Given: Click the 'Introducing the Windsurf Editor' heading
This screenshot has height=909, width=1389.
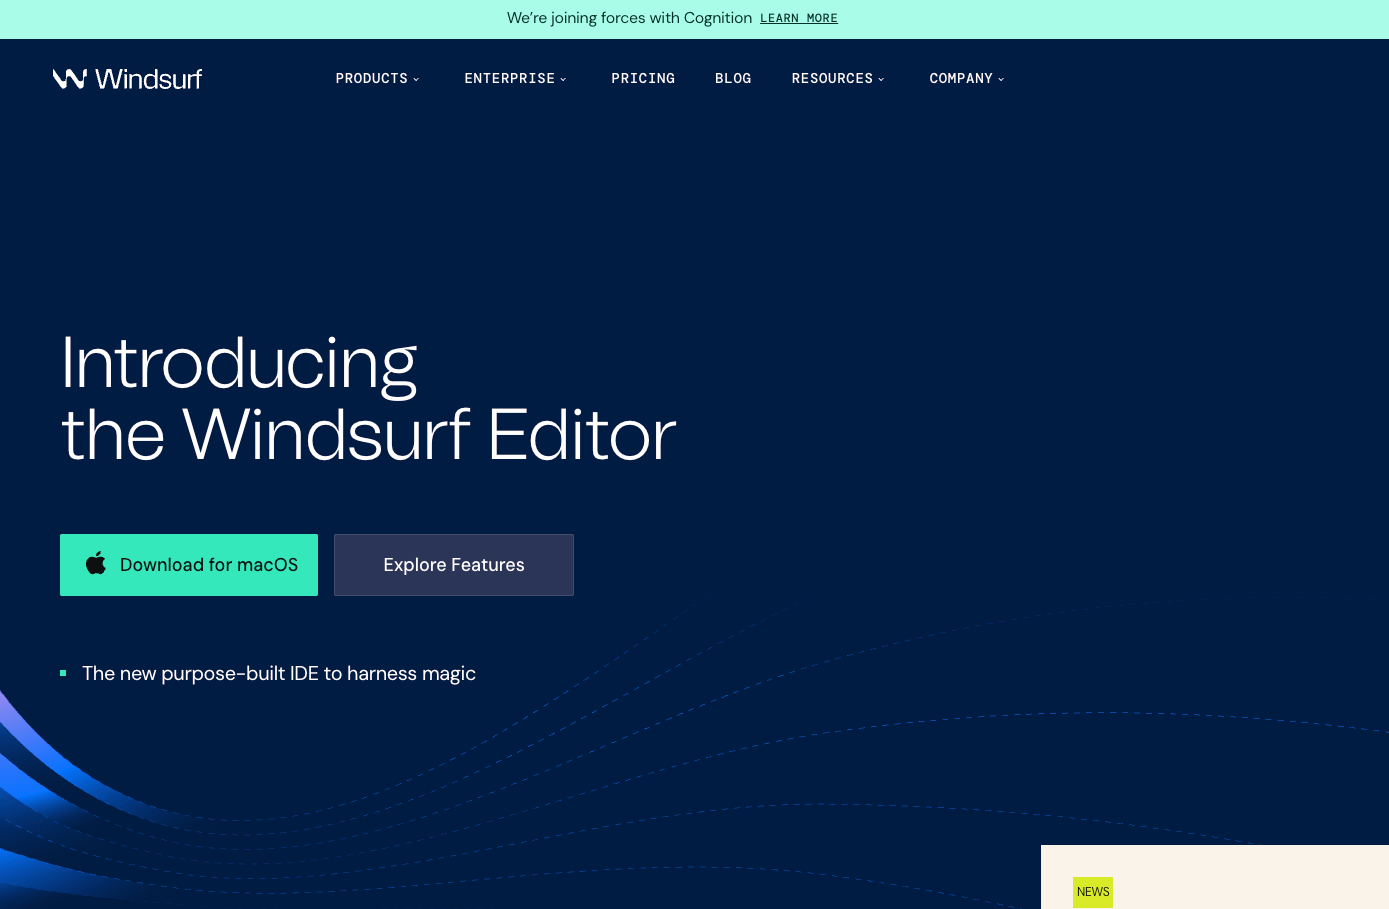Looking at the screenshot, I should click(368, 399).
